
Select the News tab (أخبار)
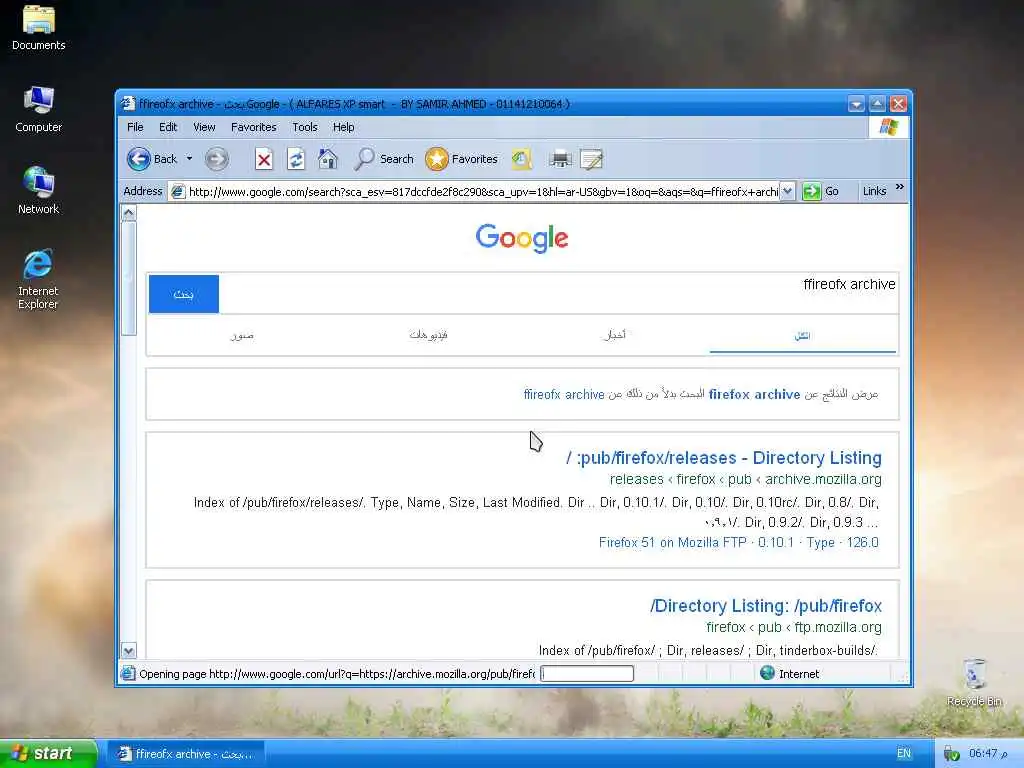click(x=615, y=335)
